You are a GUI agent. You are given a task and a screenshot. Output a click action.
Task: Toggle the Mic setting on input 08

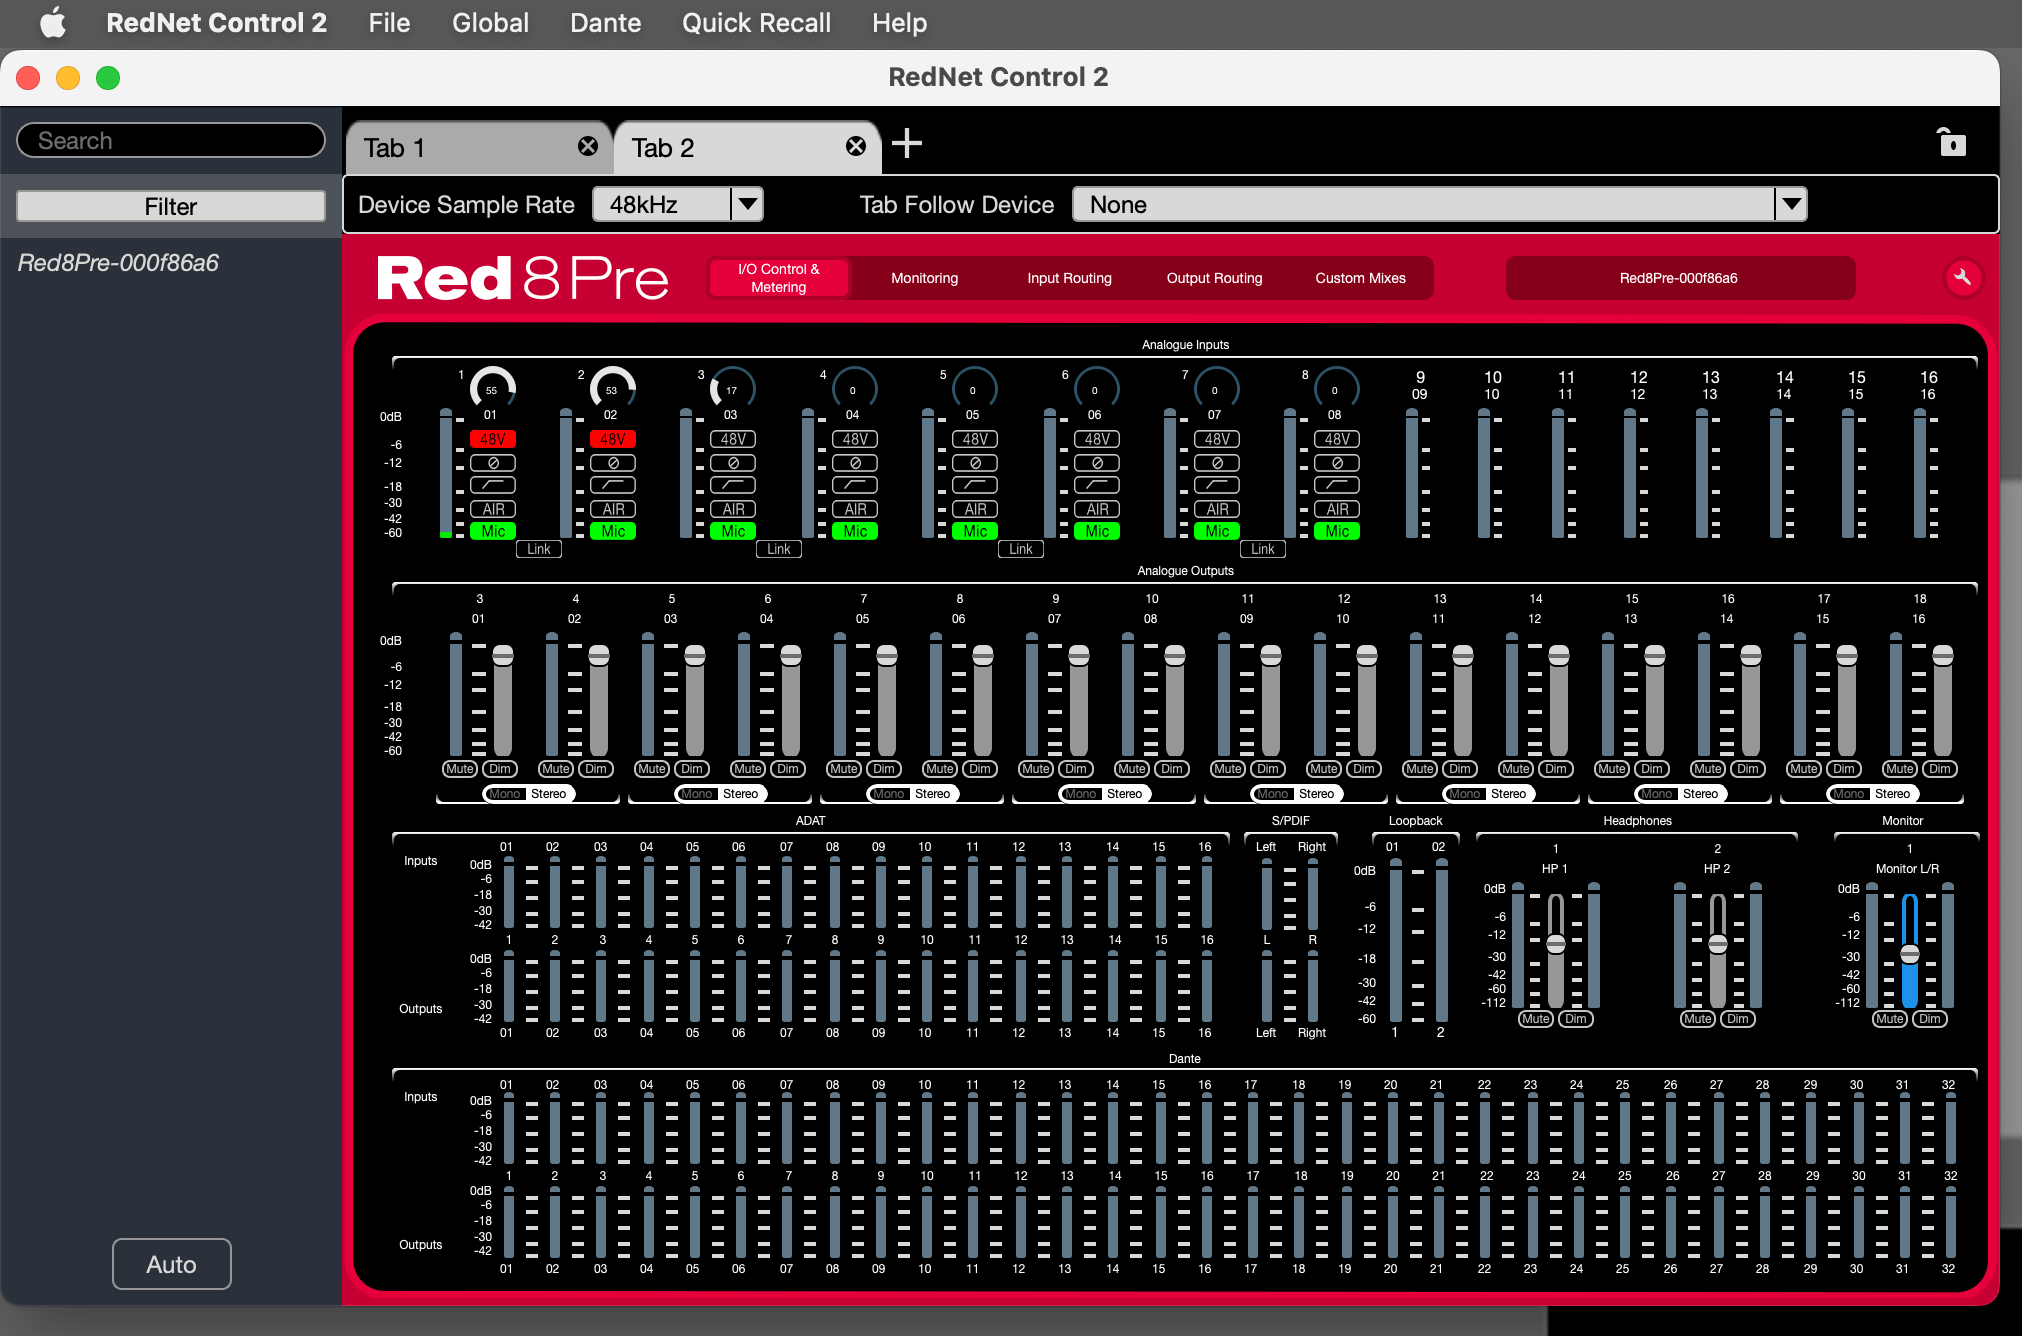point(1337,531)
